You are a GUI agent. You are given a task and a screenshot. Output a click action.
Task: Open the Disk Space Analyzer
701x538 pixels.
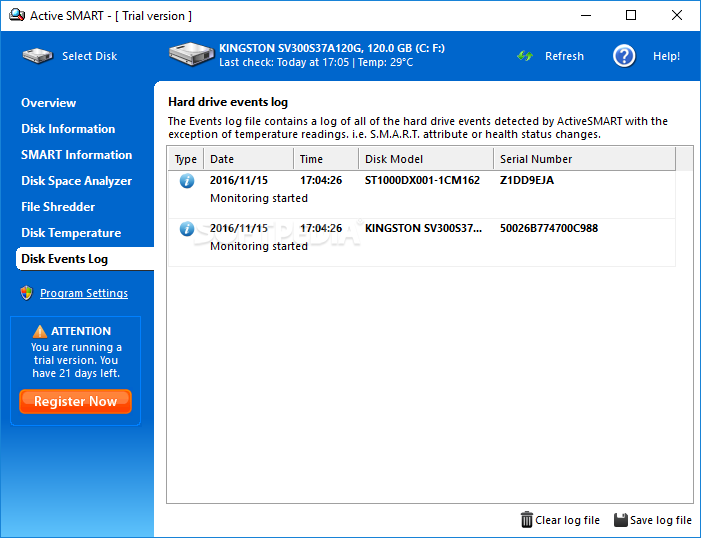point(76,181)
